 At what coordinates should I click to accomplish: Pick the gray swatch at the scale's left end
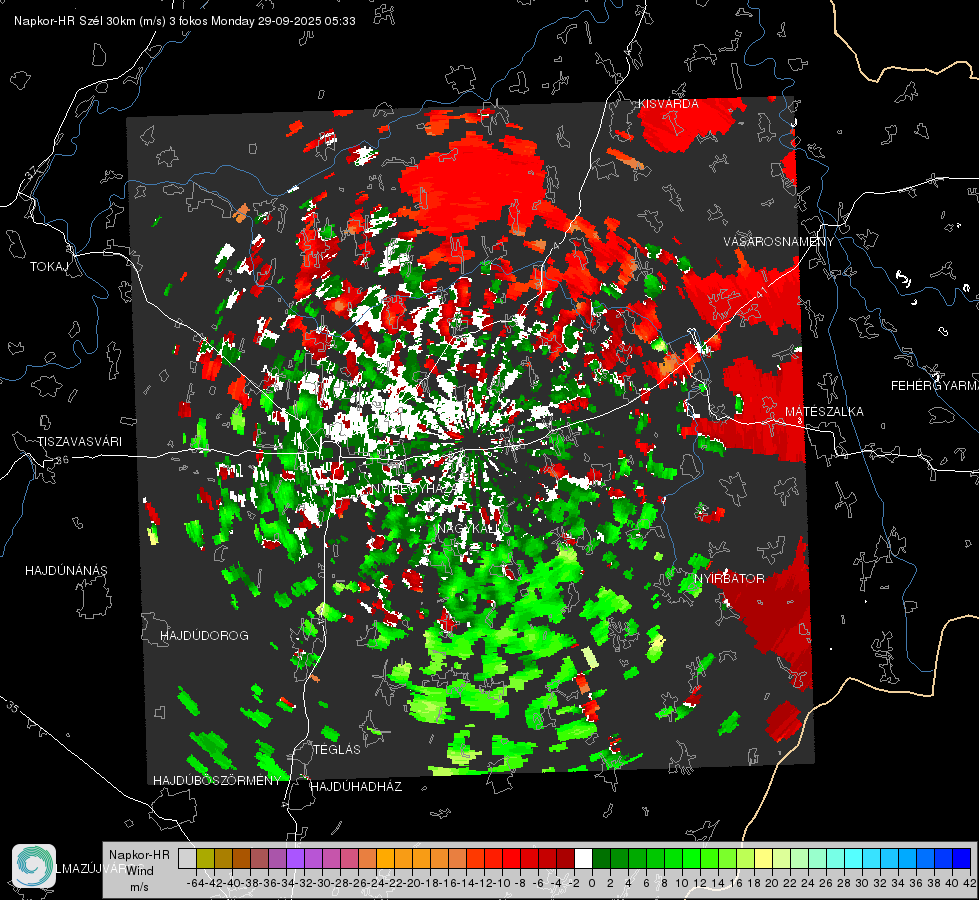(x=187, y=859)
